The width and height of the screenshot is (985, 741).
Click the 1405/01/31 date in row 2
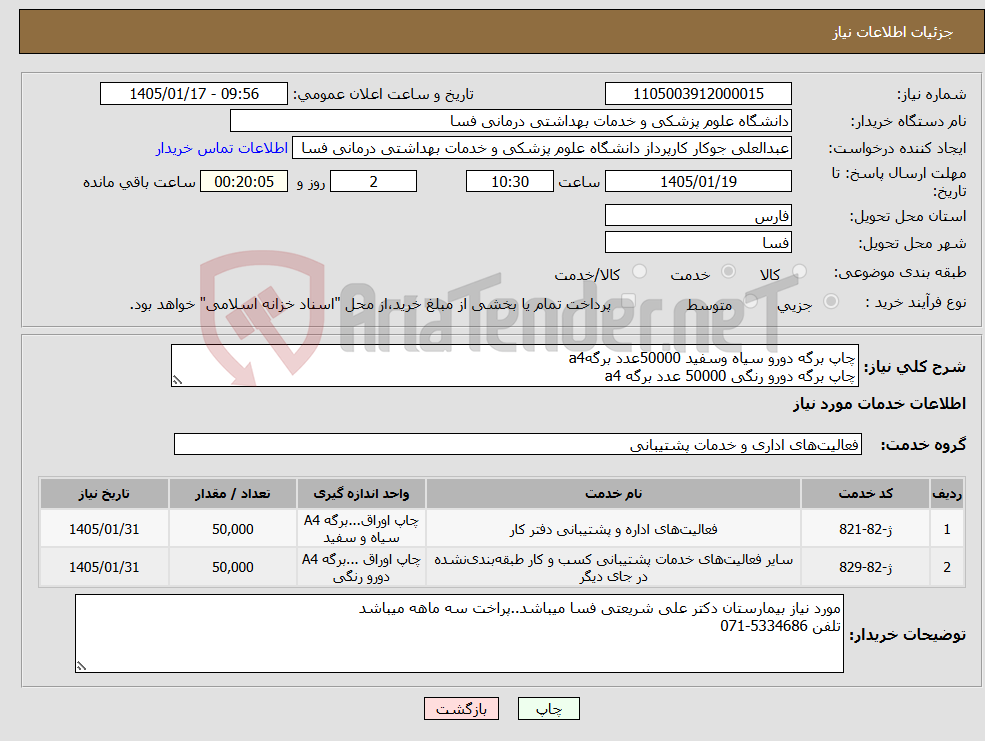coord(104,567)
